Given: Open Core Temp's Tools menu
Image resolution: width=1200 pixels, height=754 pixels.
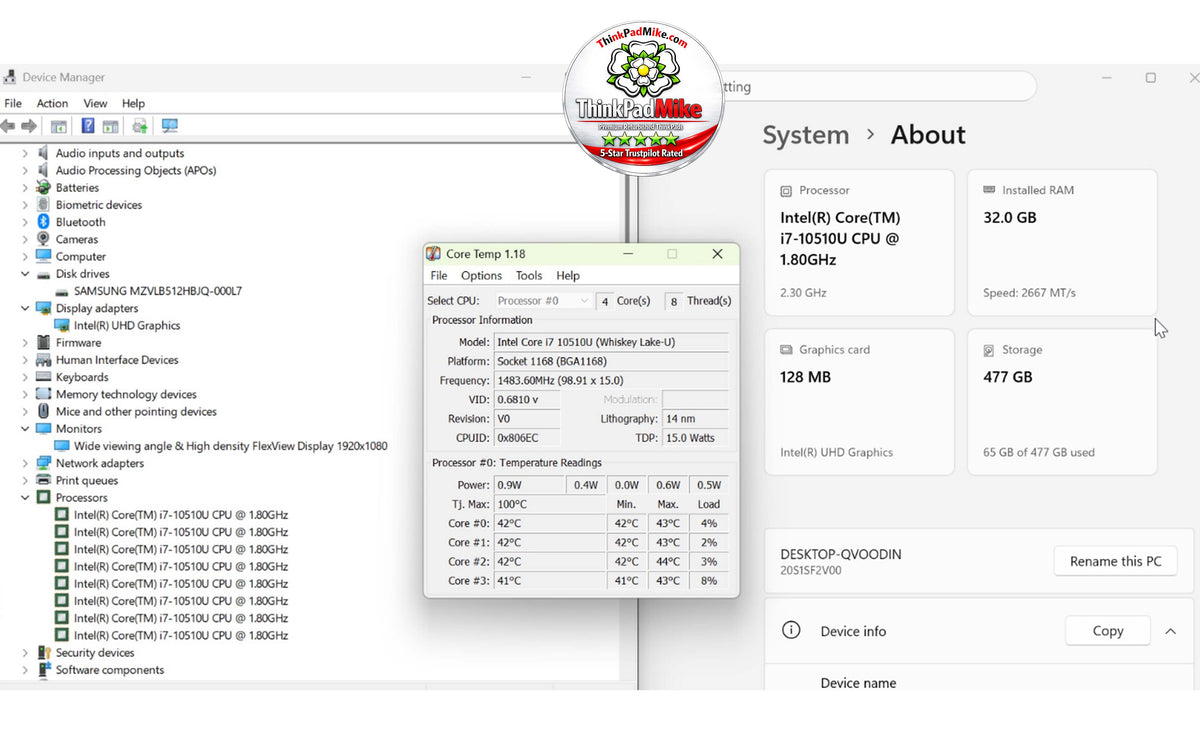Looking at the screenshot, I should point(529,276).
